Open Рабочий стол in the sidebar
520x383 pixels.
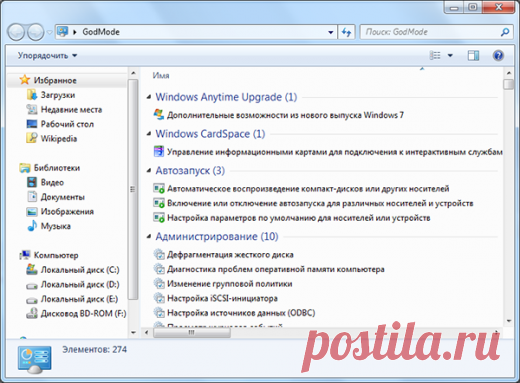click(x=67, y=124)
